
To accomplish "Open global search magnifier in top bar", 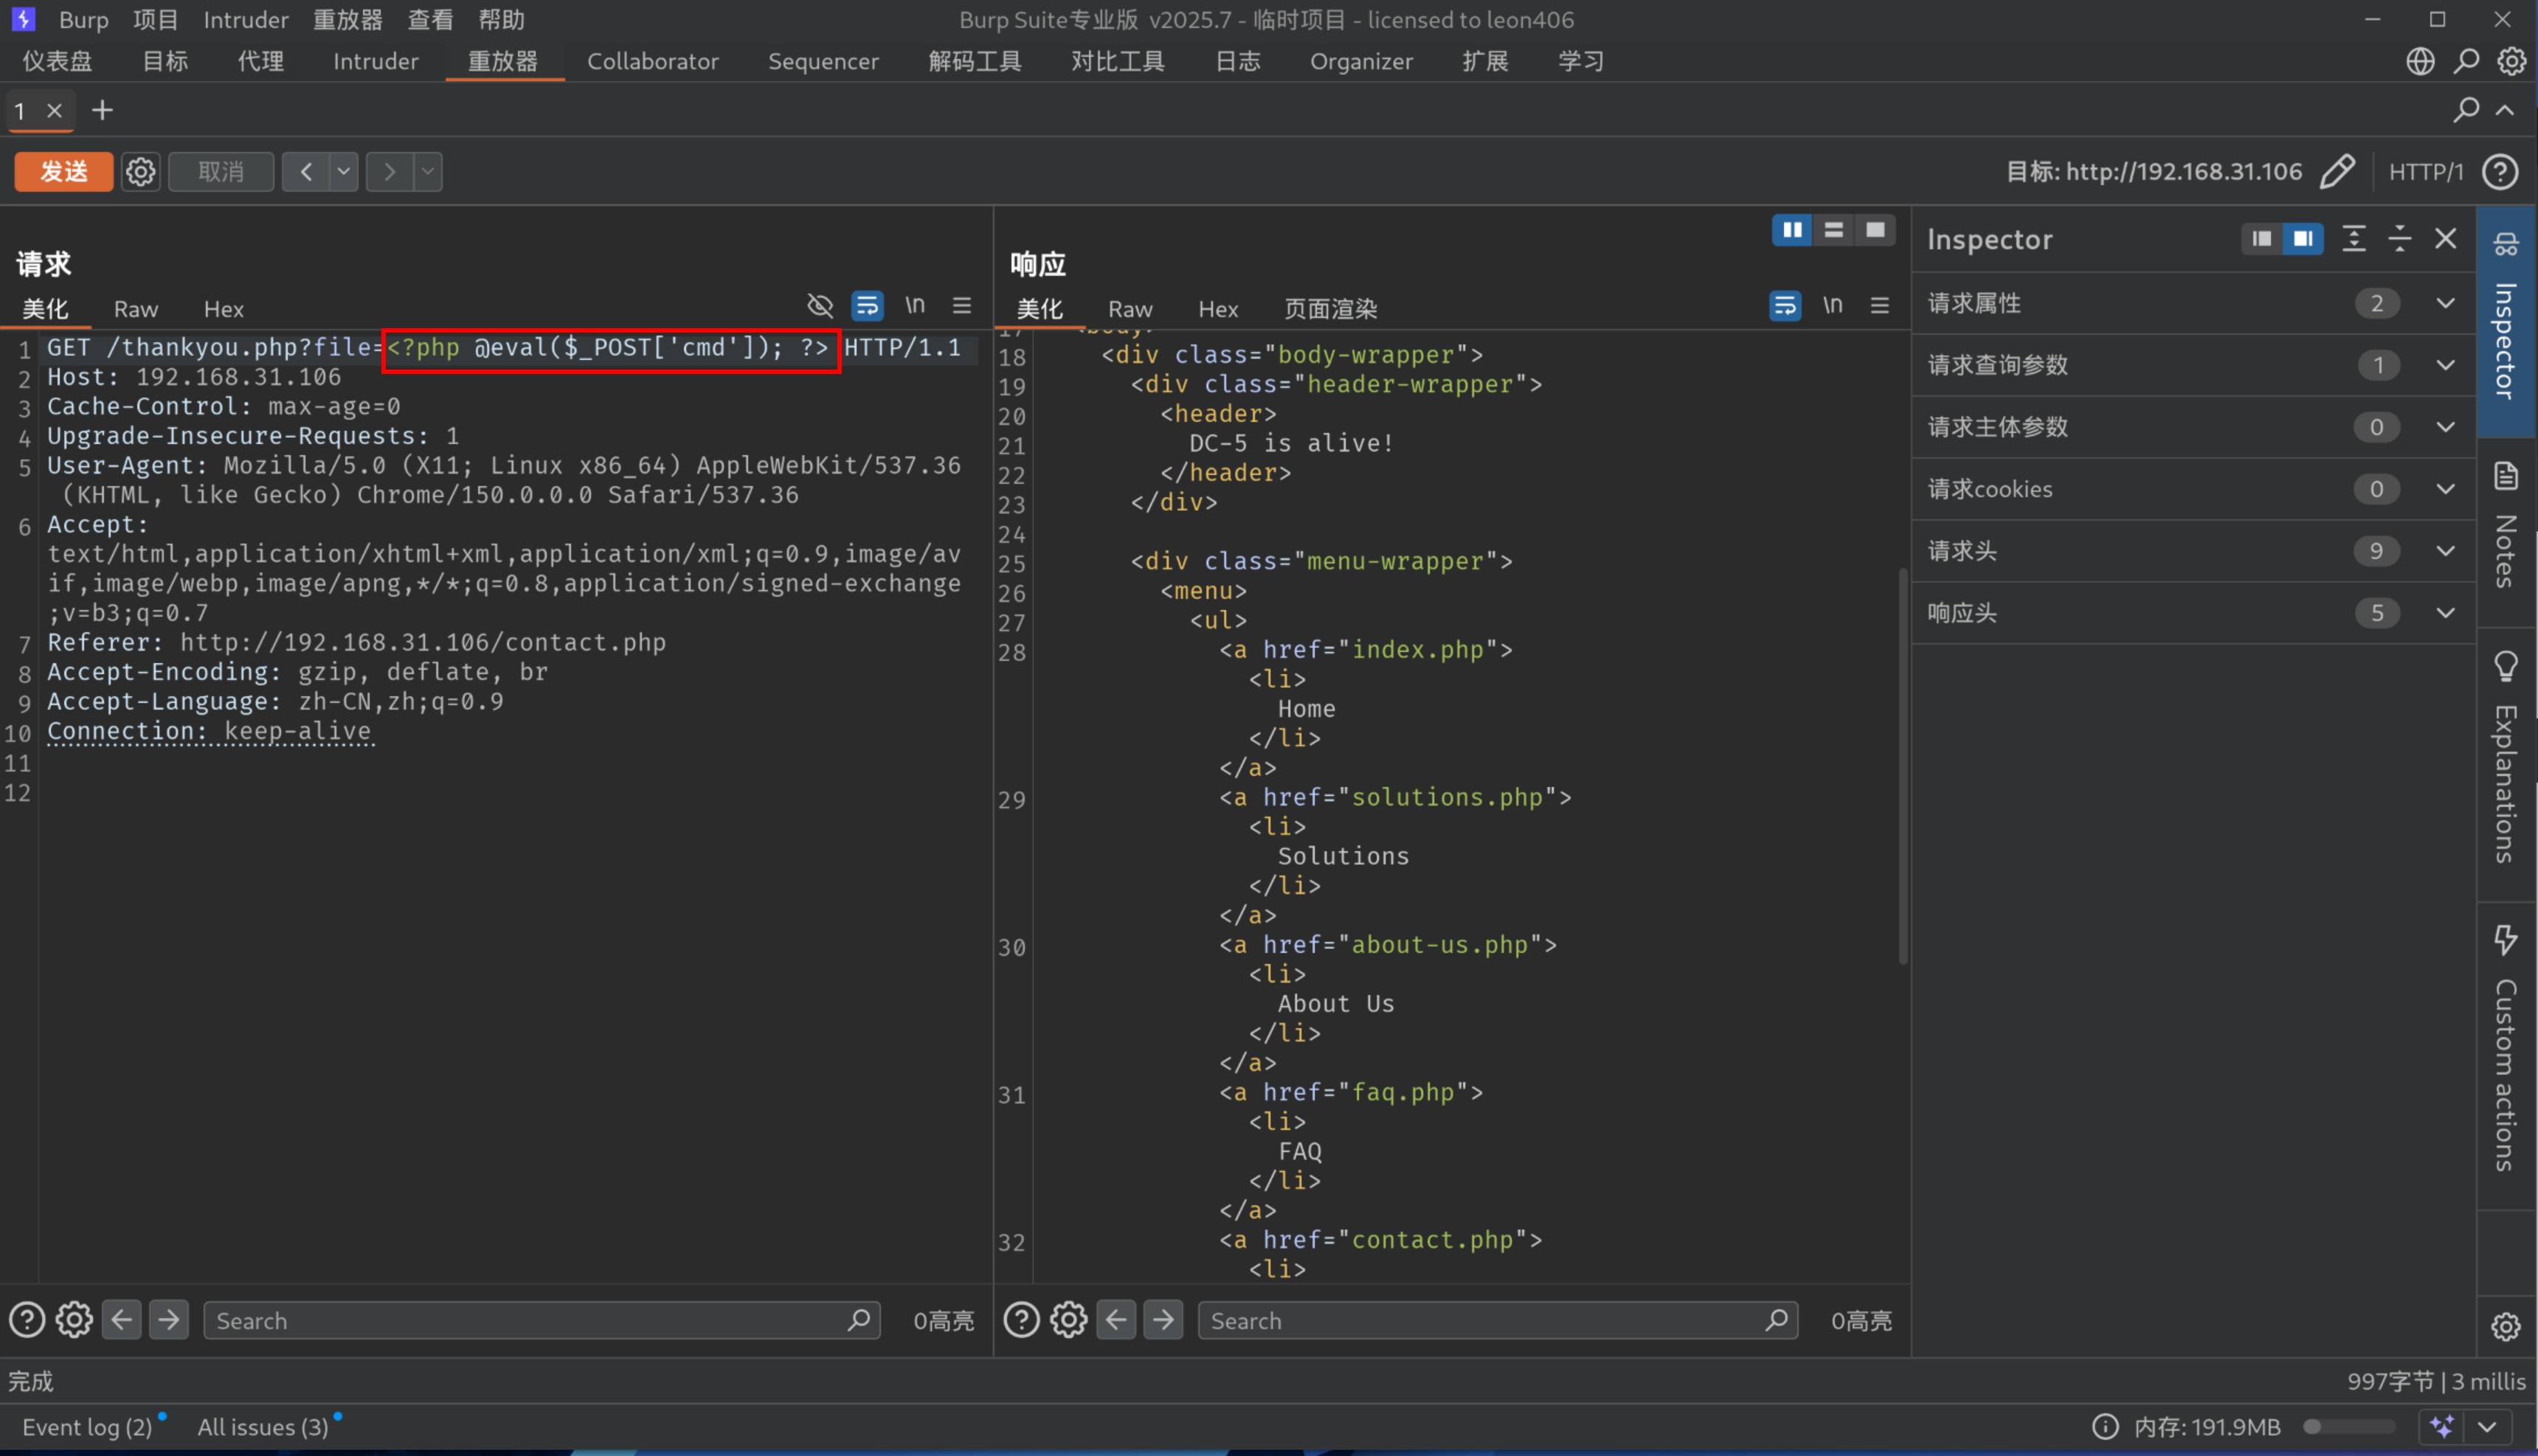I will pyautogui.click(x=2466, y=61).
